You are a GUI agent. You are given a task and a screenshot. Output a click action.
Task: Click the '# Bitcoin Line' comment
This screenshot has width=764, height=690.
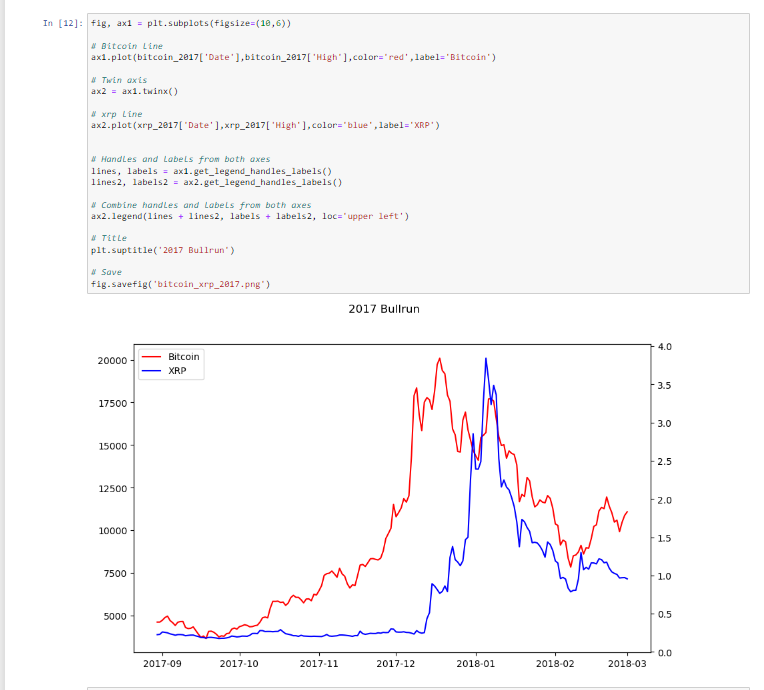(x=126, y=46)
